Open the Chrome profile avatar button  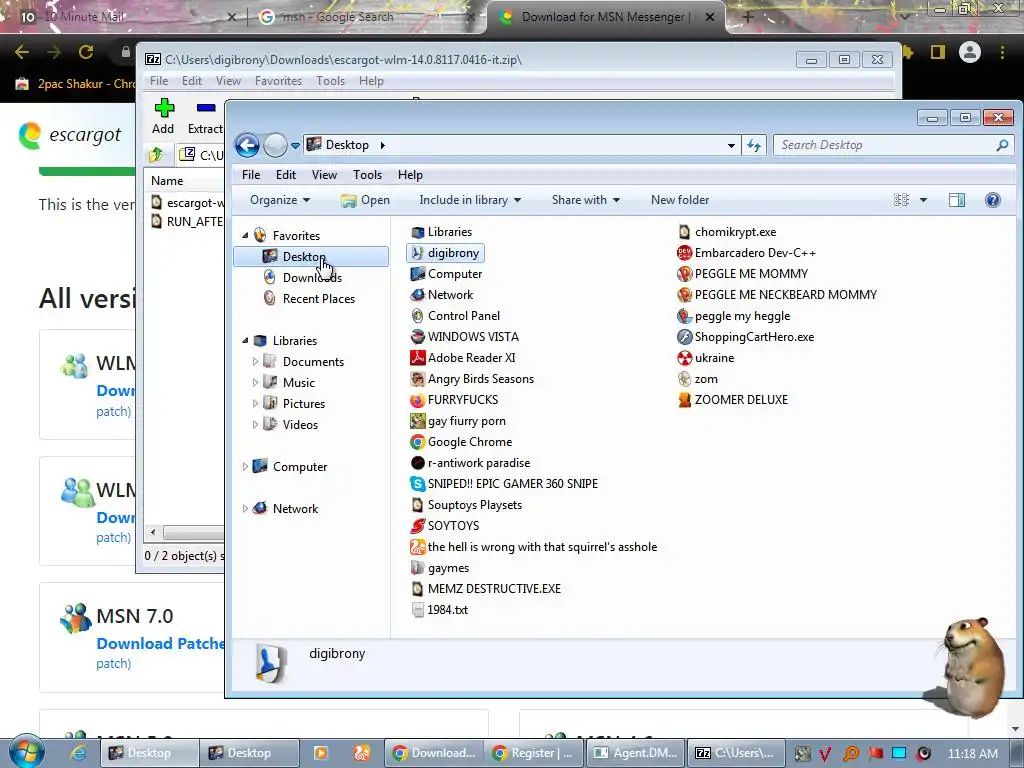pyautogui.click(x=970, y=52)
